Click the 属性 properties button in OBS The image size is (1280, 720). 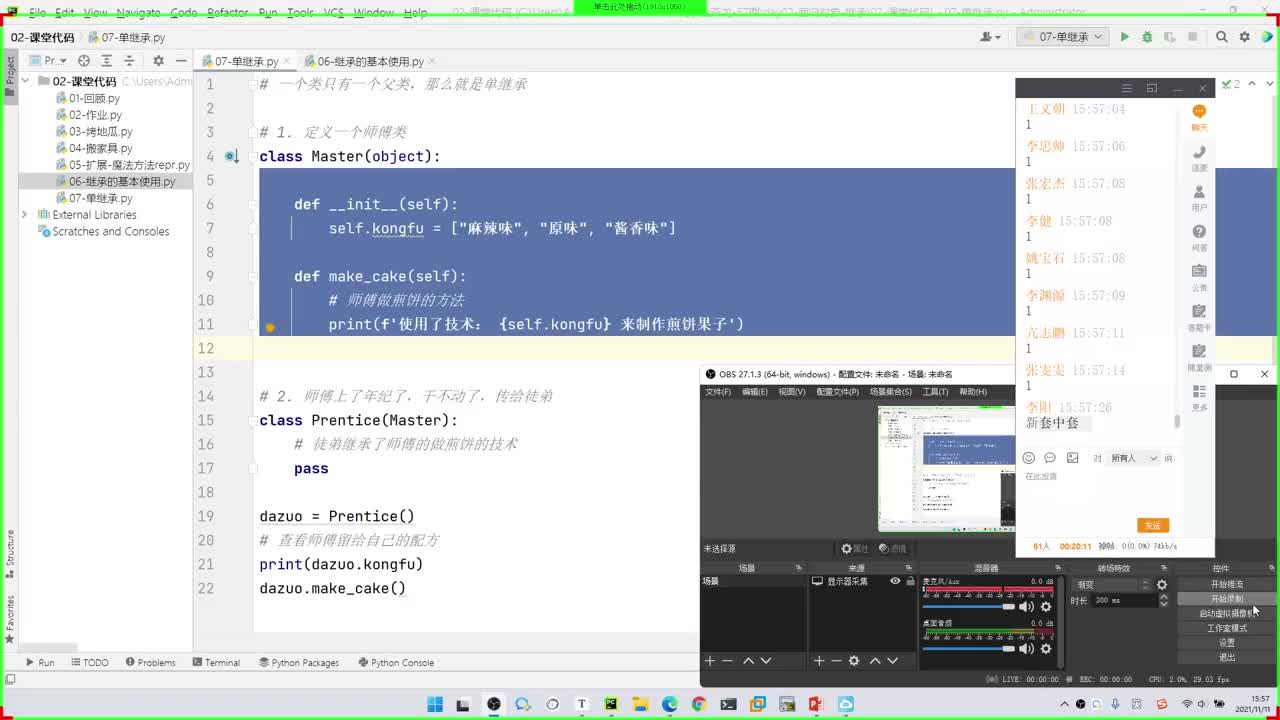point(855,548)
